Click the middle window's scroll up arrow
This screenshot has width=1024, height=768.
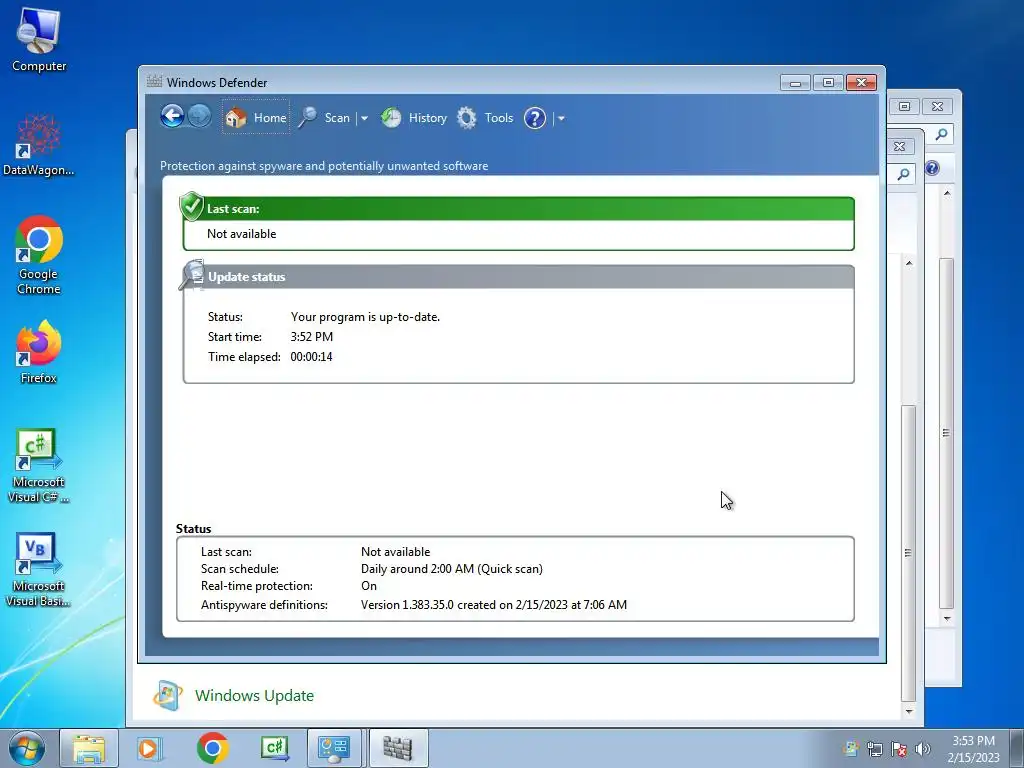pyautogui.click(x=908, y=263)
